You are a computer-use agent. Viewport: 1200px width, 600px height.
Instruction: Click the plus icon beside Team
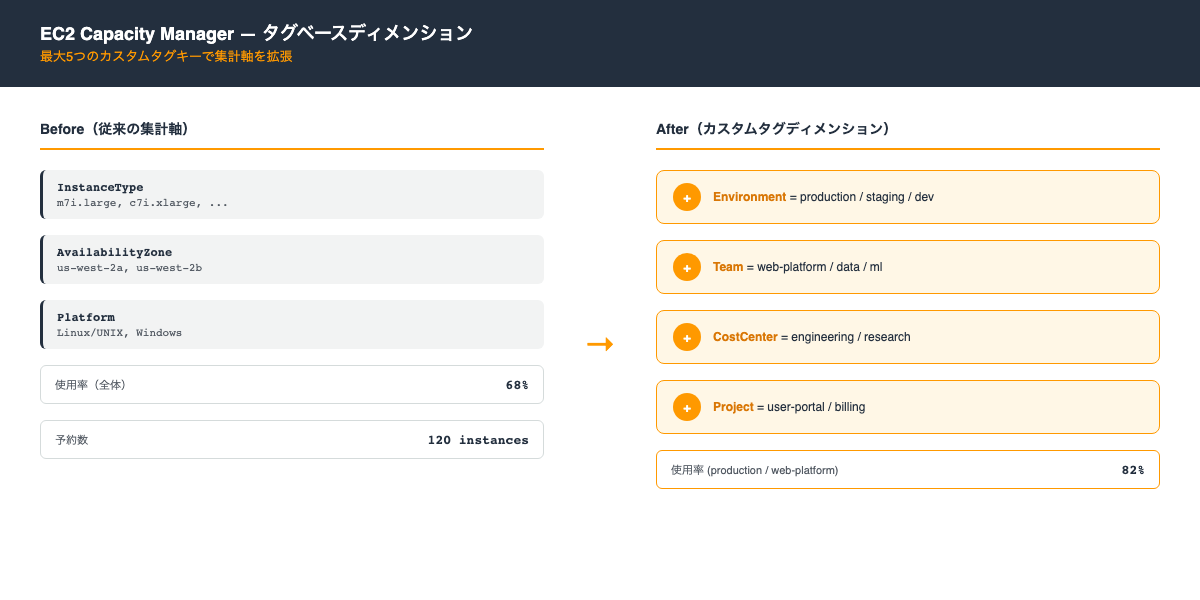click(x=687, y=267)
